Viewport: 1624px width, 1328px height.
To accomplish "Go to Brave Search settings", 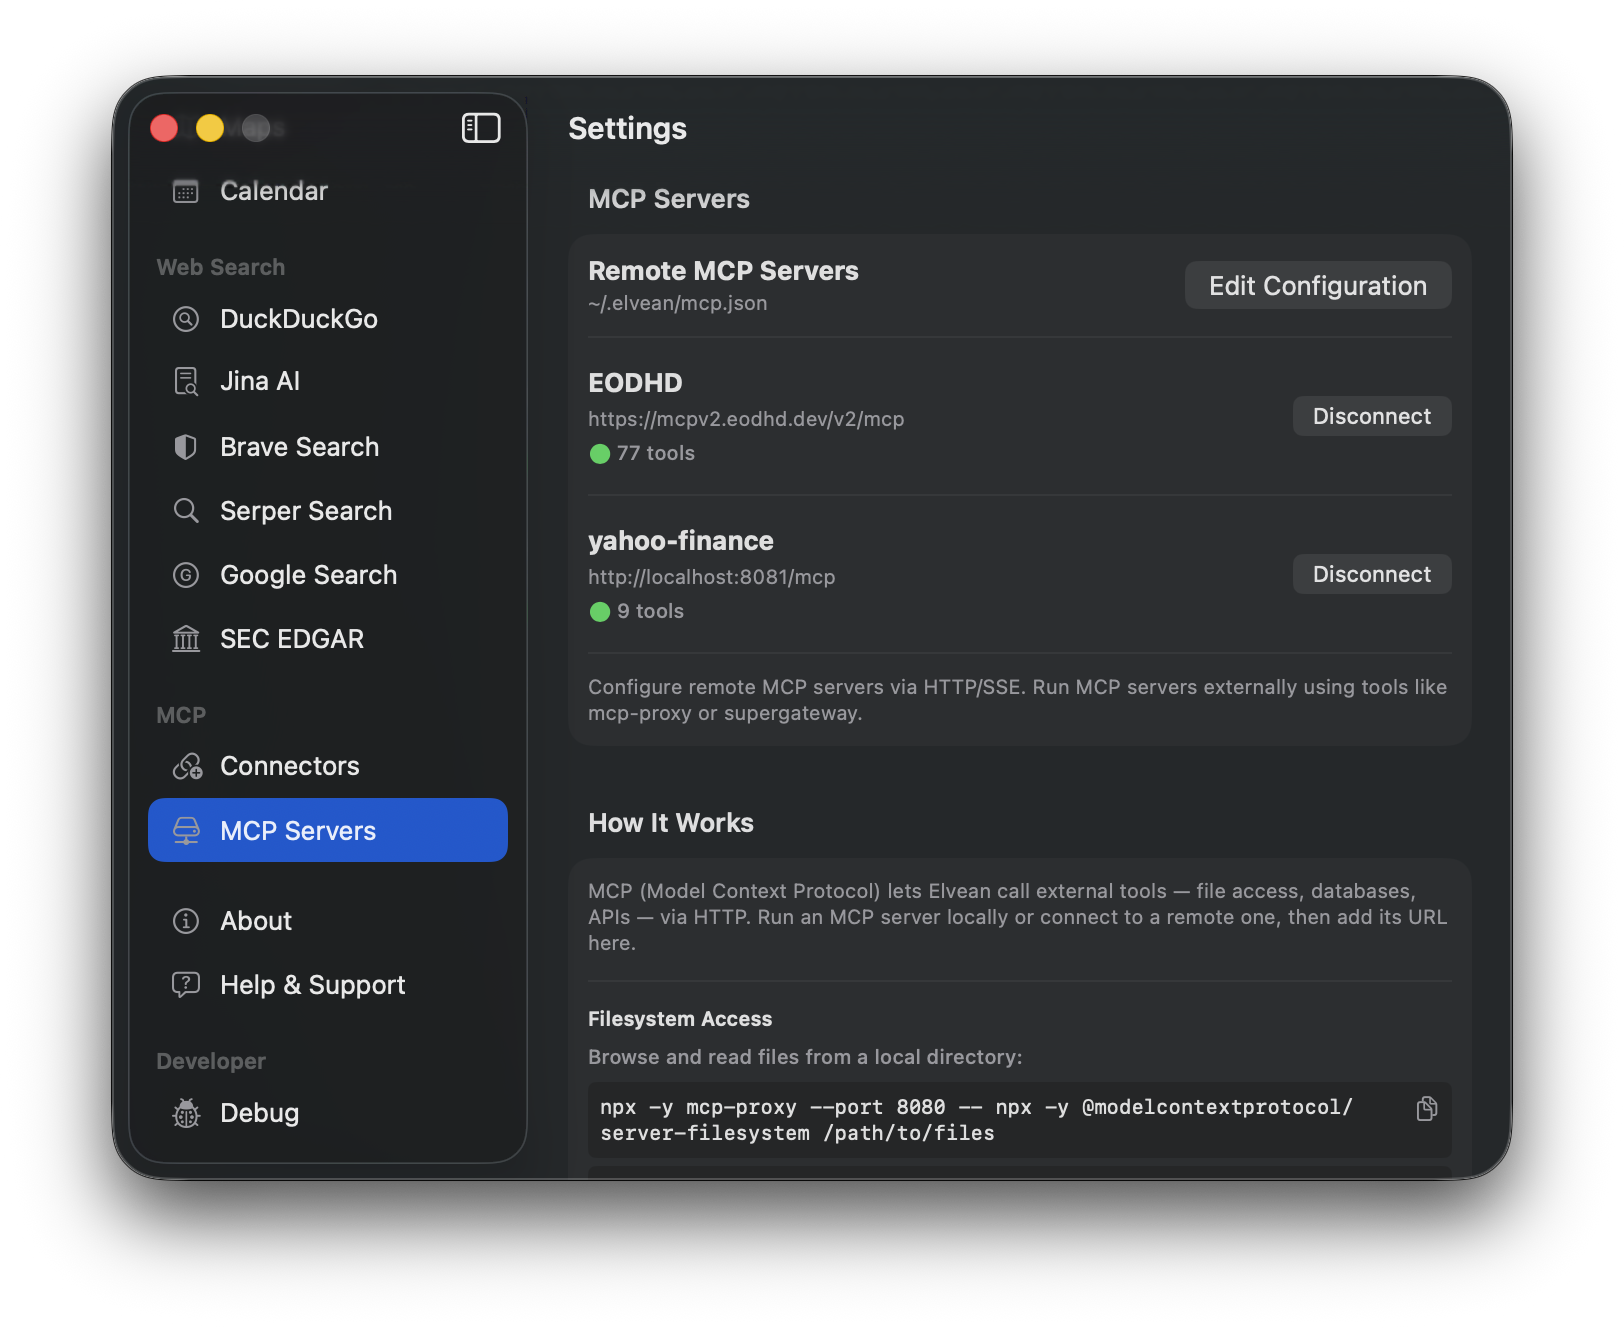I will pos(327,447).
